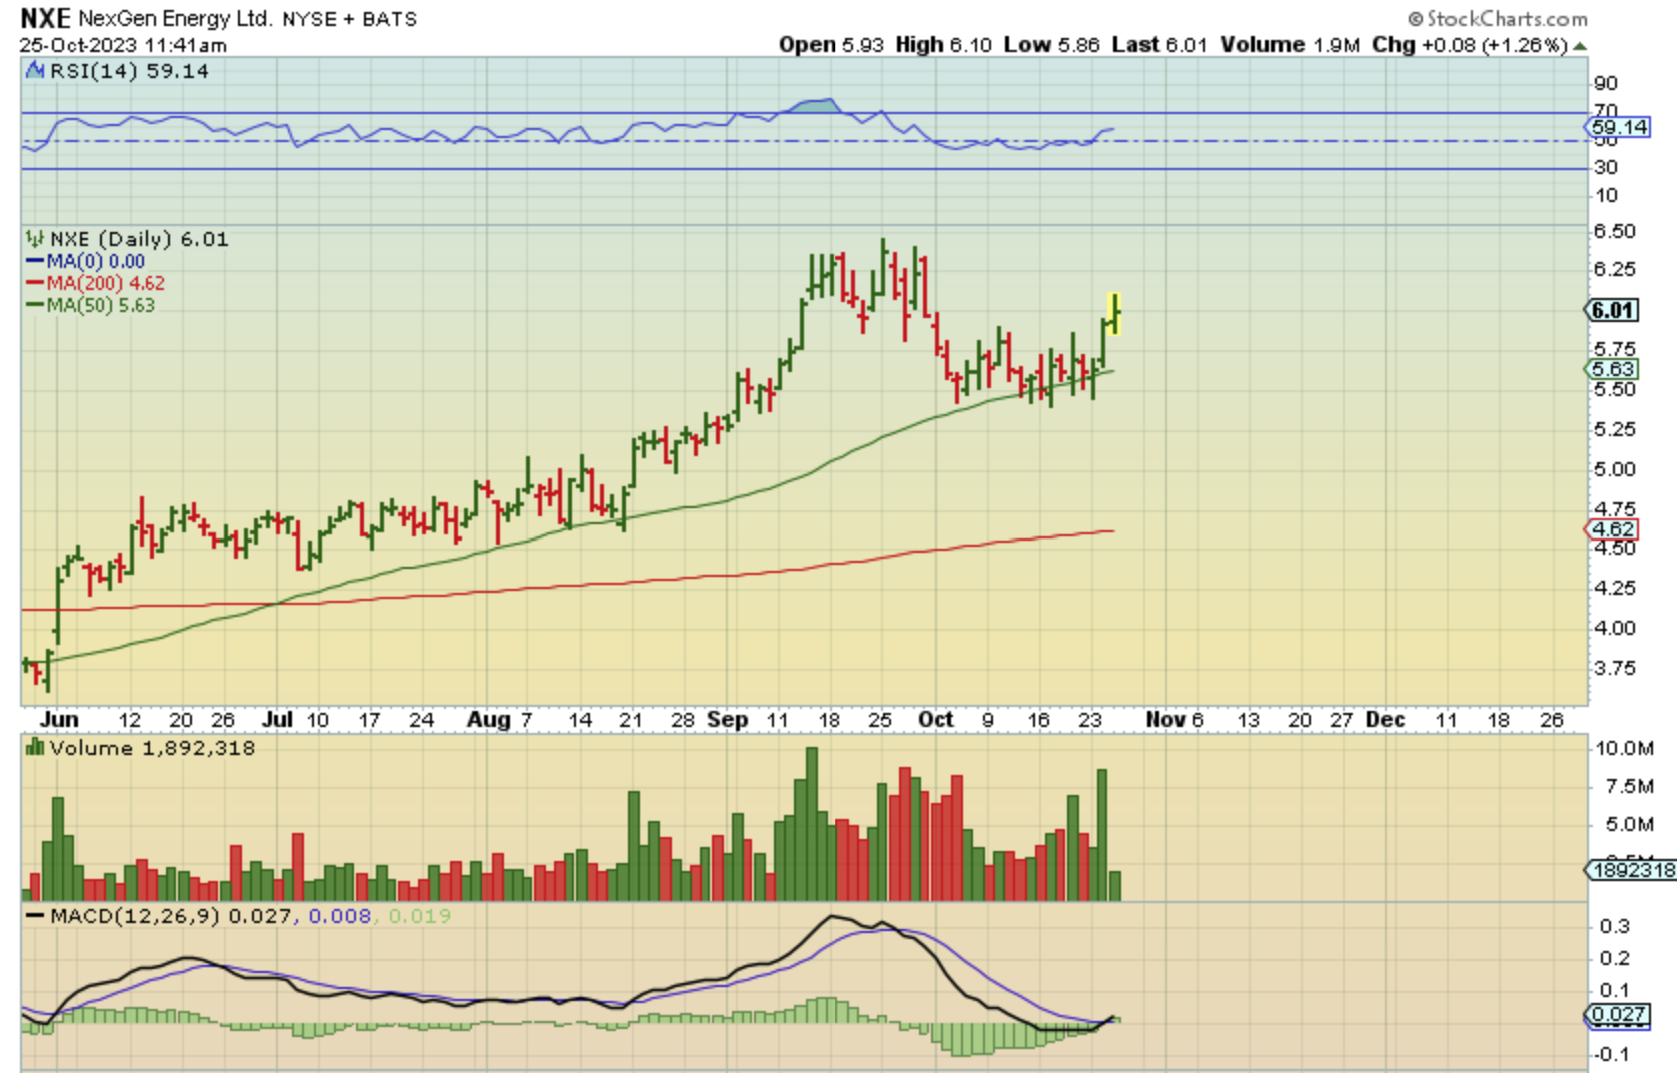Click the Volume 1,892,318 legend label

point(152,748)
